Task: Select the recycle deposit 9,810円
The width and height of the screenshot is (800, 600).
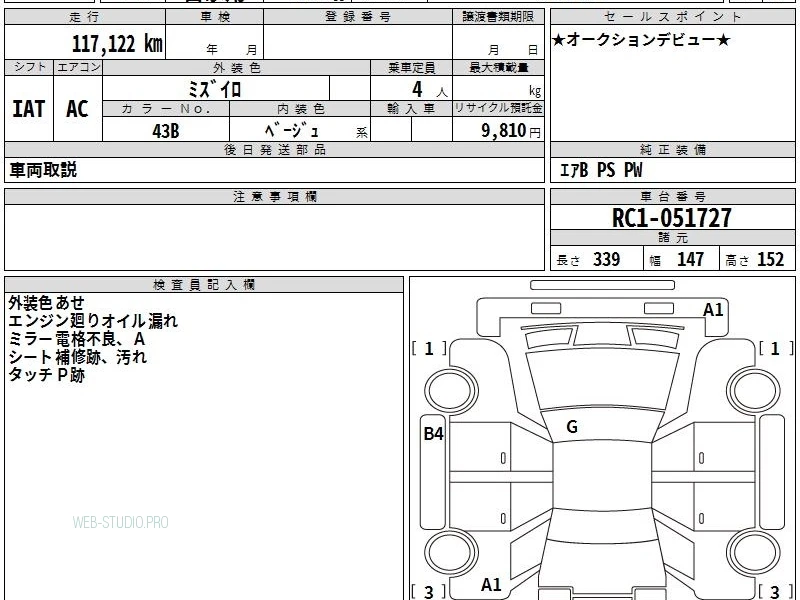Action: point(511,131)
